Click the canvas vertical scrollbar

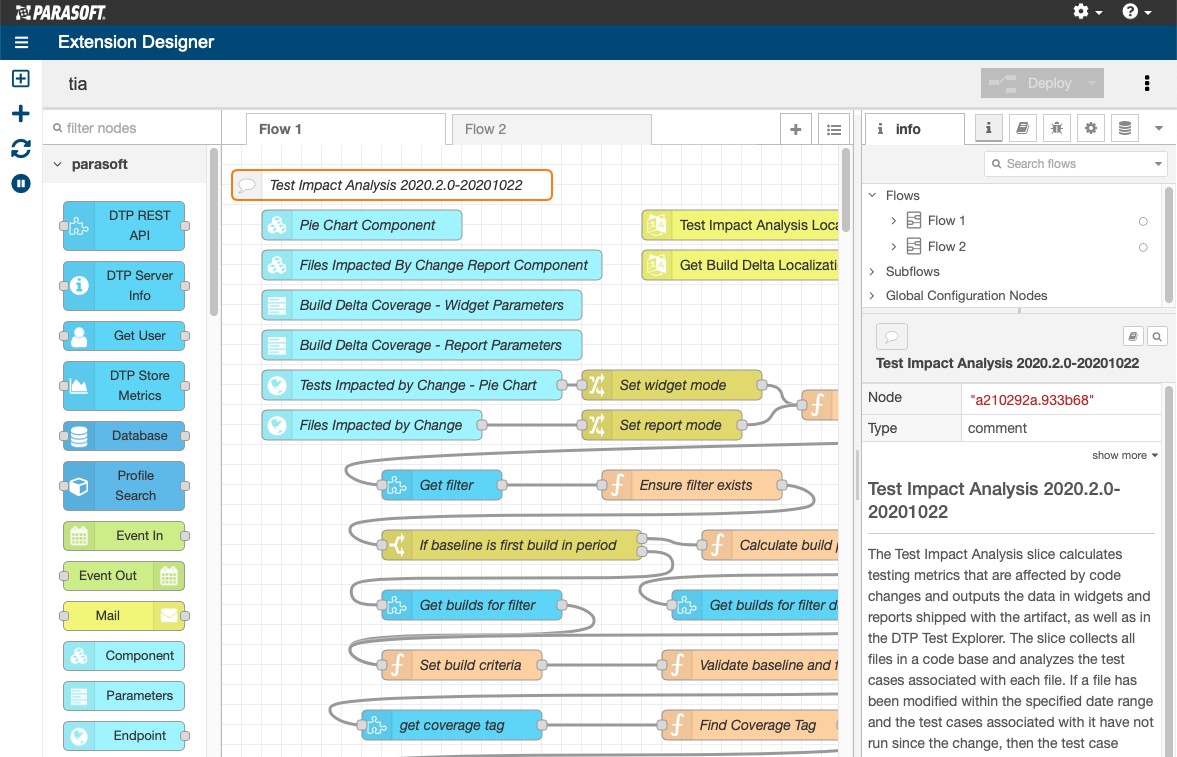pyautogui.click(x=846, y=190)
